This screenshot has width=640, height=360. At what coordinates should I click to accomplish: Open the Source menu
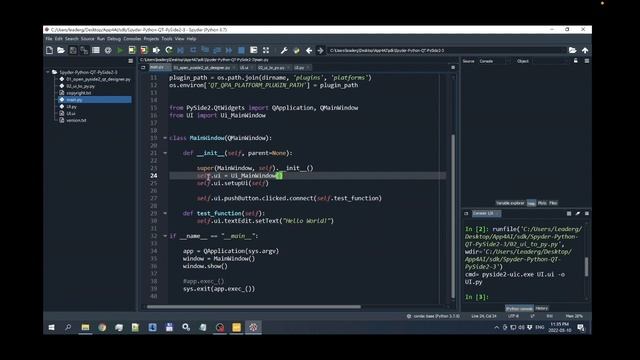click(87, 39)
